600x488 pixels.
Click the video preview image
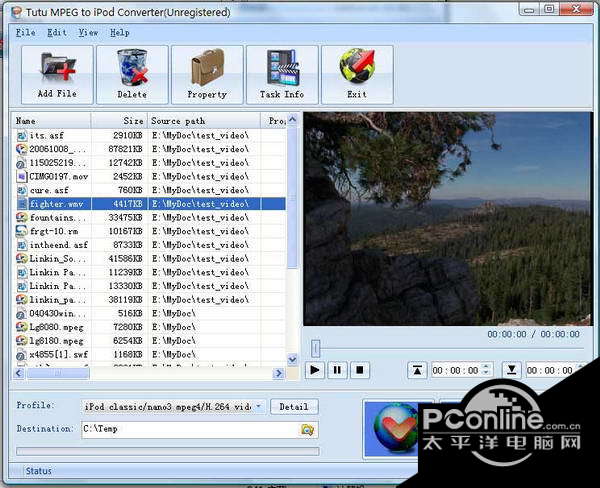(x=448, y=219)
